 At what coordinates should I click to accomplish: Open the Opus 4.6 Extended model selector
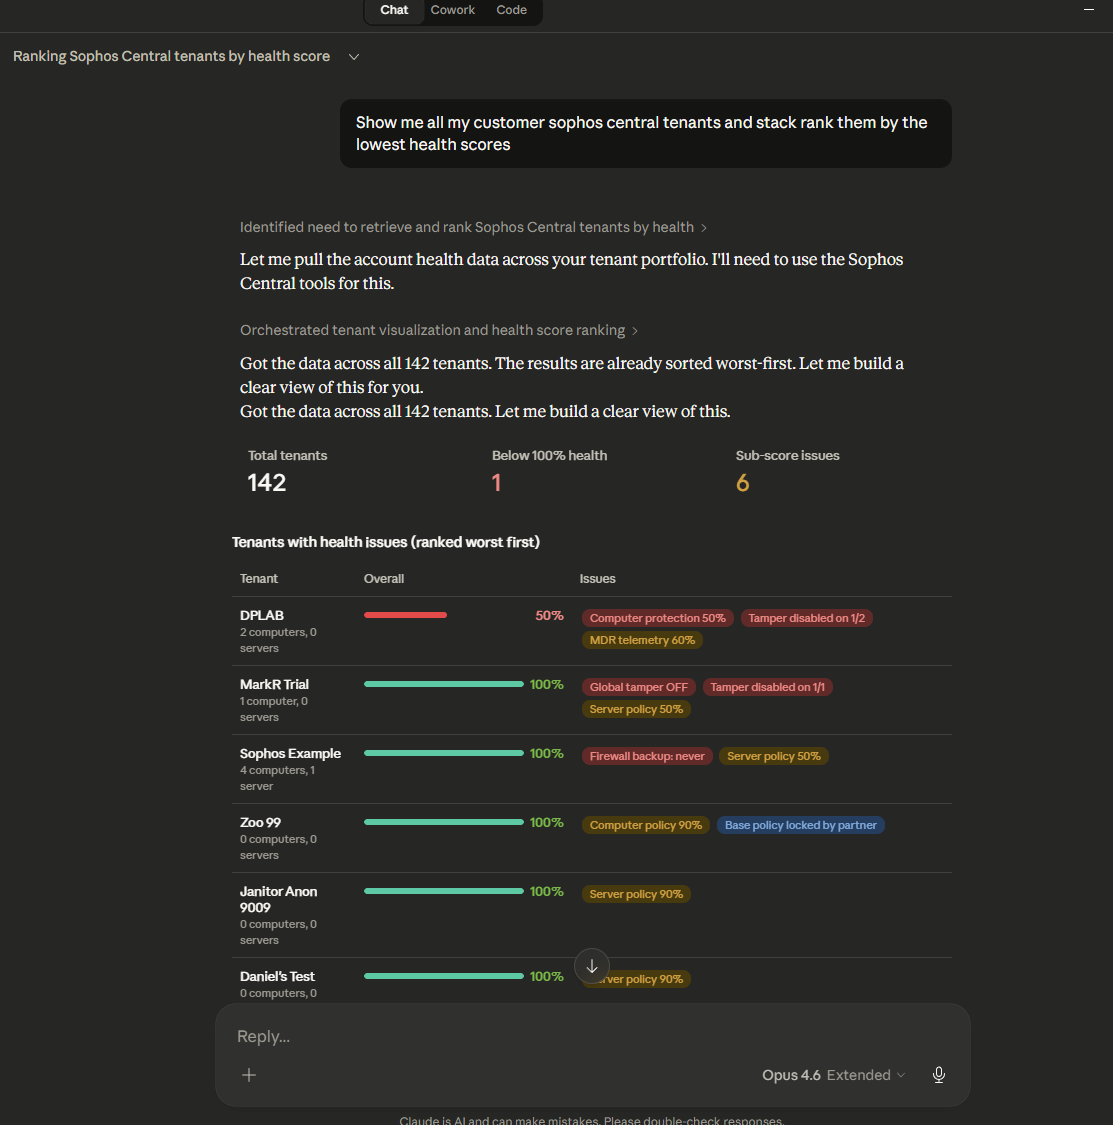(833, 1075)
